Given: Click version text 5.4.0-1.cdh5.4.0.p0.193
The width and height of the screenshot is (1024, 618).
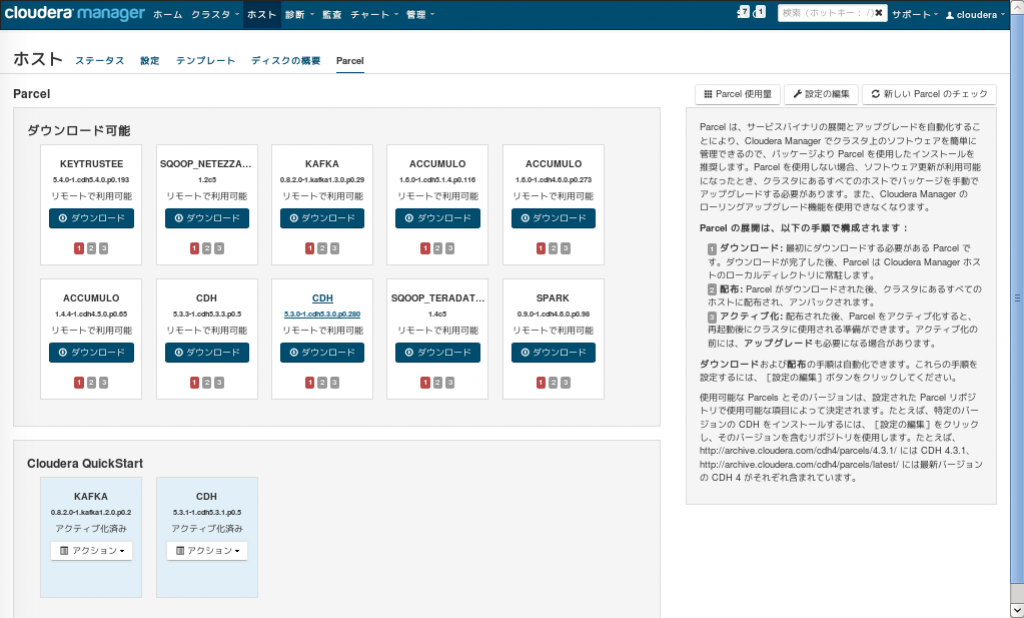Looking at the screenshot, I should tap(91, 180).
